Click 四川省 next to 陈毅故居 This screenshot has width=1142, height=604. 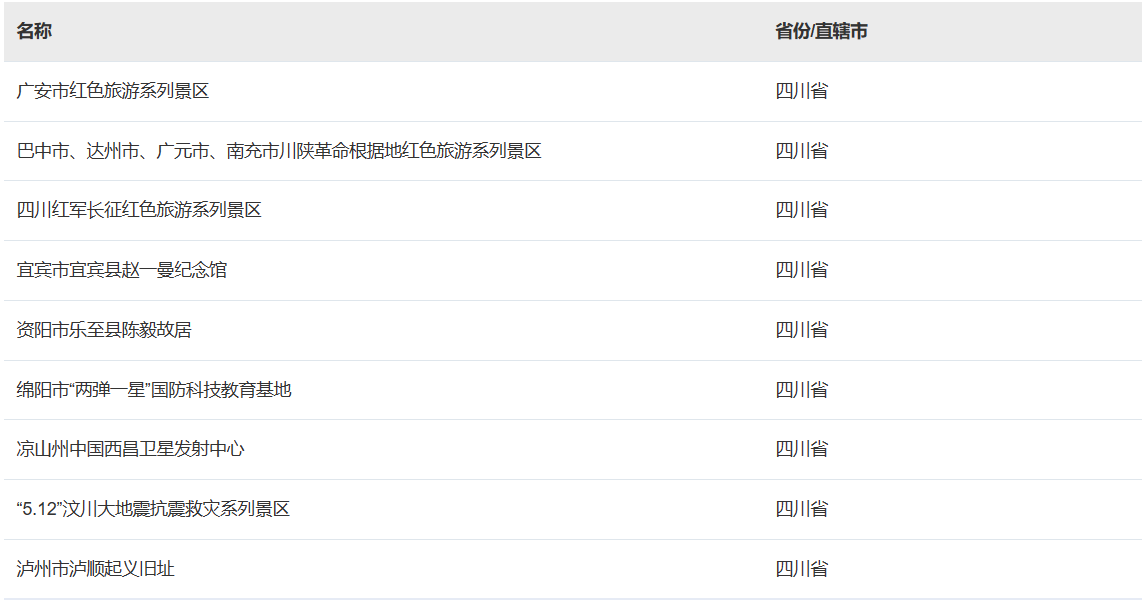coord(802,330)
